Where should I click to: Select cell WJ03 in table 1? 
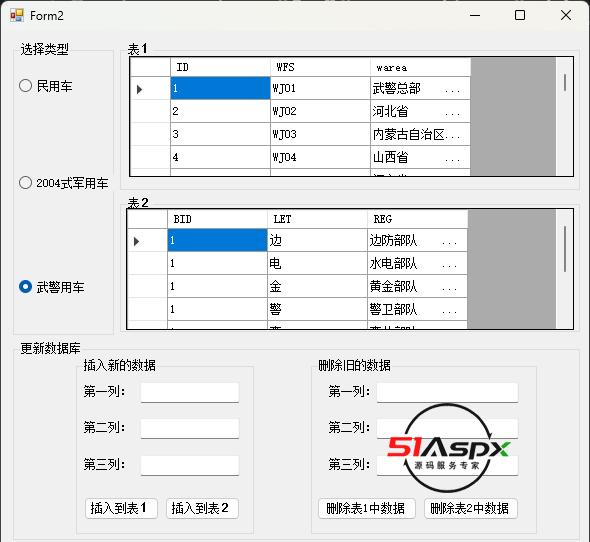[320, 134]
